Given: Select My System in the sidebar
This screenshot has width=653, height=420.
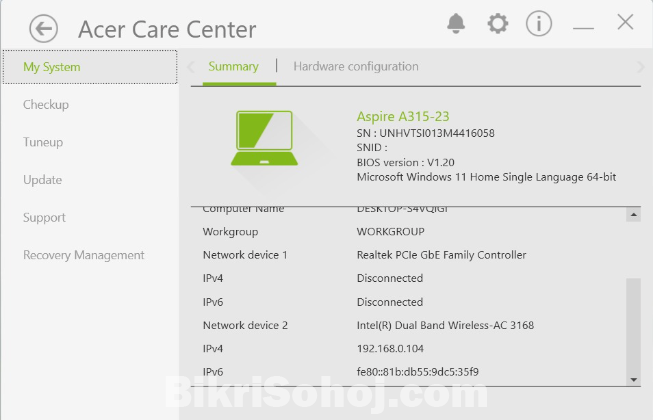Looking at the screenshot, I should [90, 67].
